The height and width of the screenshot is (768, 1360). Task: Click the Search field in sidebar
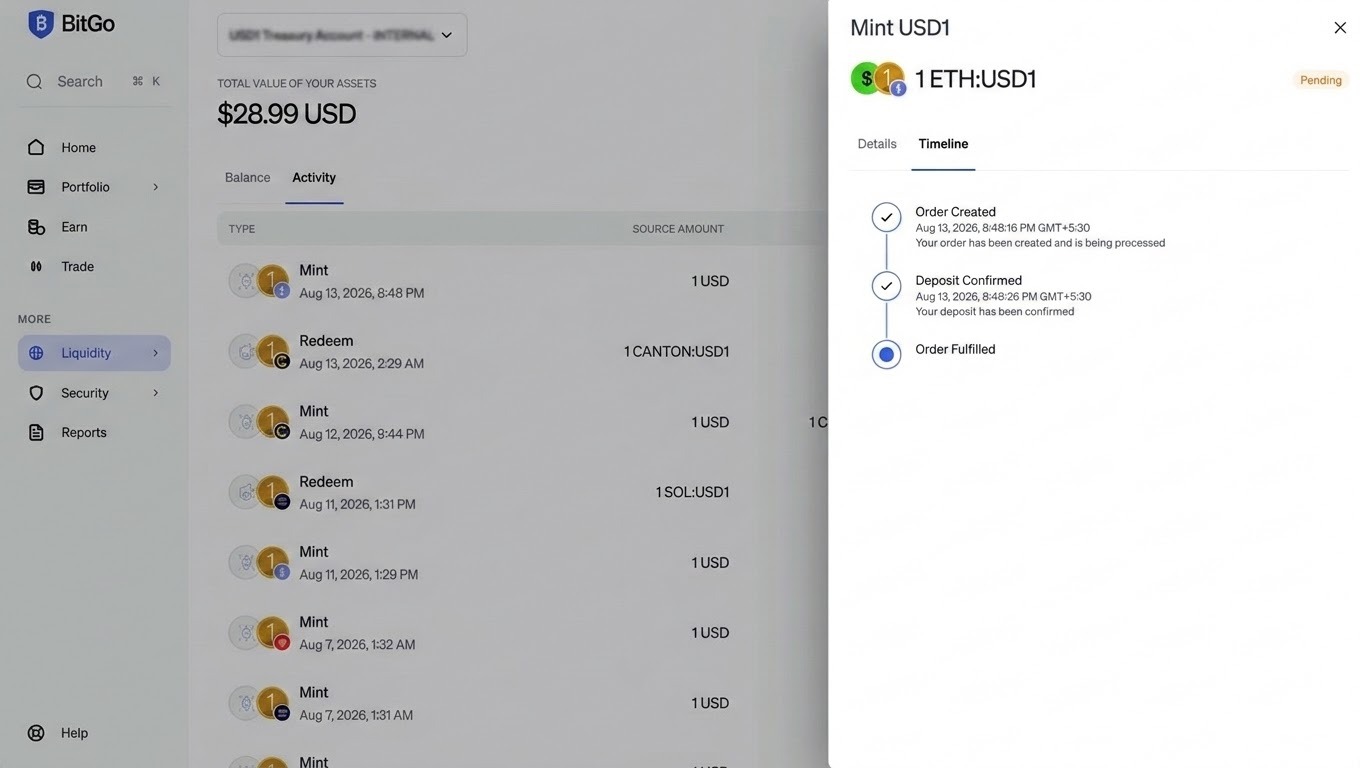click(94, 82)
